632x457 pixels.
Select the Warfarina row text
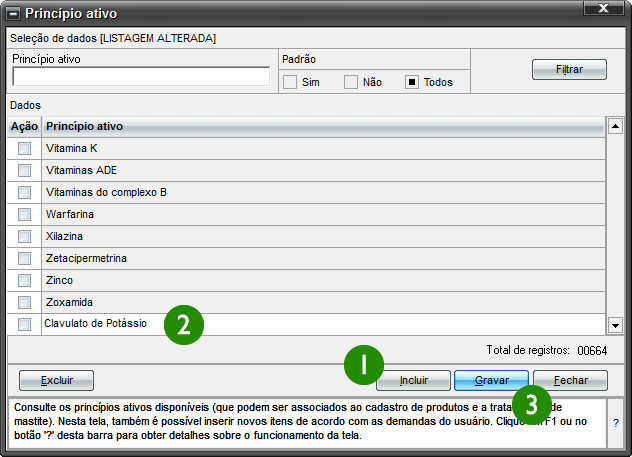(x=70, y=214)
